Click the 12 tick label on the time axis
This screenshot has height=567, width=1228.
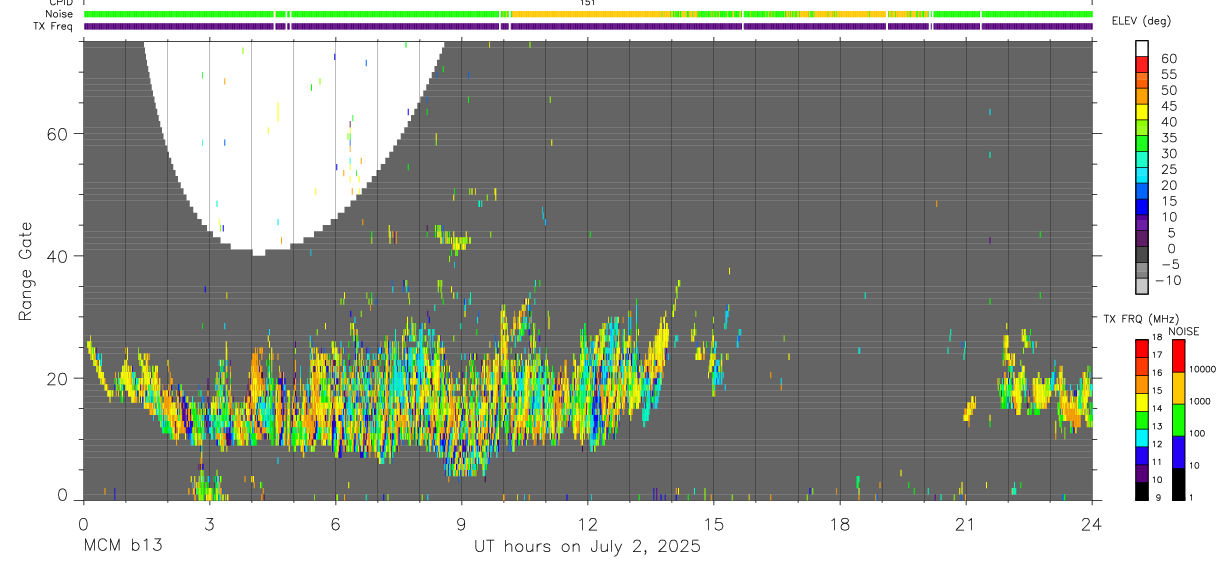coord(587,524)
